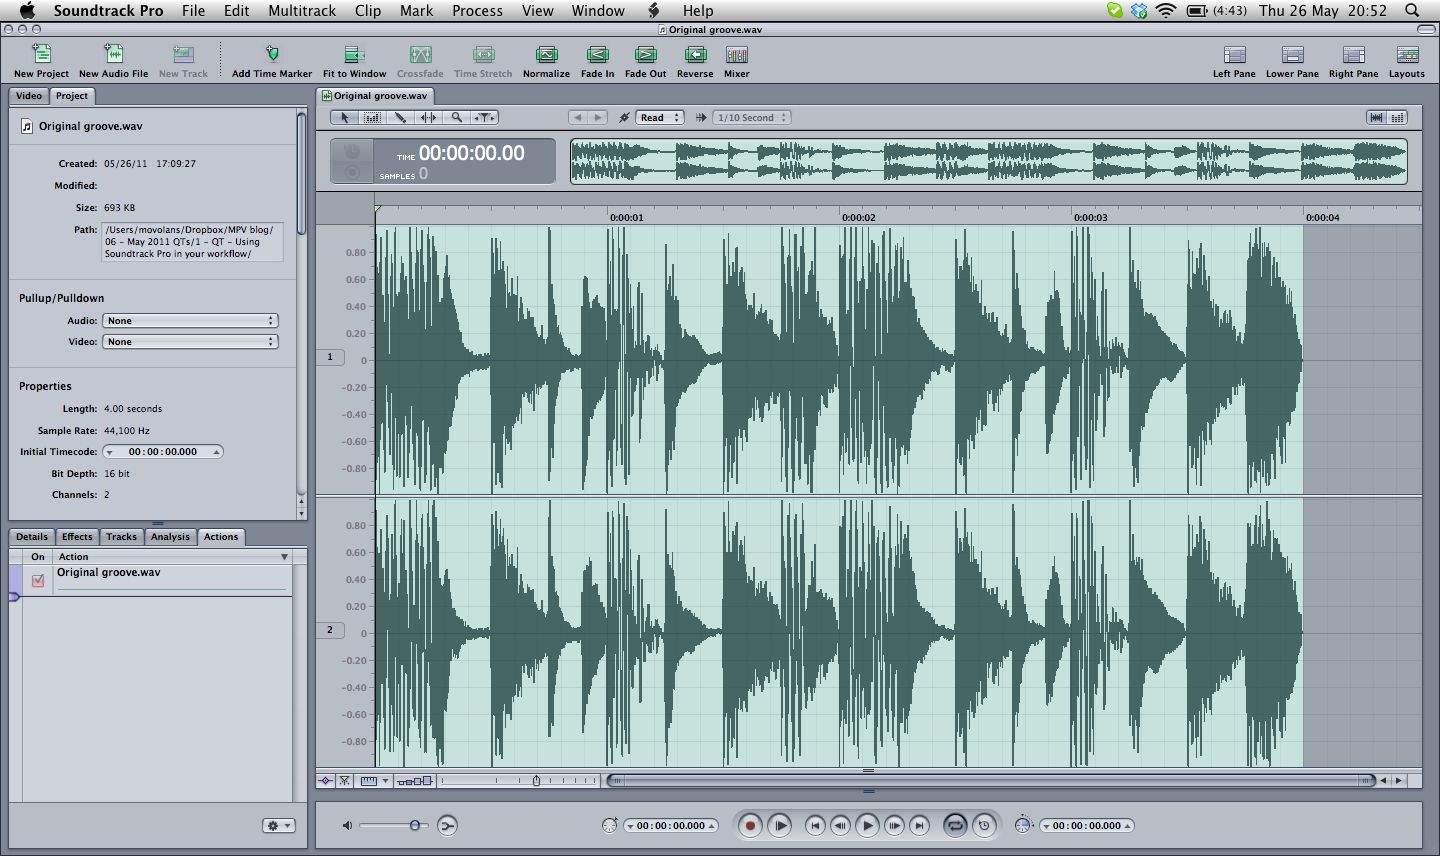Viewport: 1440px width, 856px height.
Task: Click the overview waveform thumbnail
Action: (x=989, y=161)
